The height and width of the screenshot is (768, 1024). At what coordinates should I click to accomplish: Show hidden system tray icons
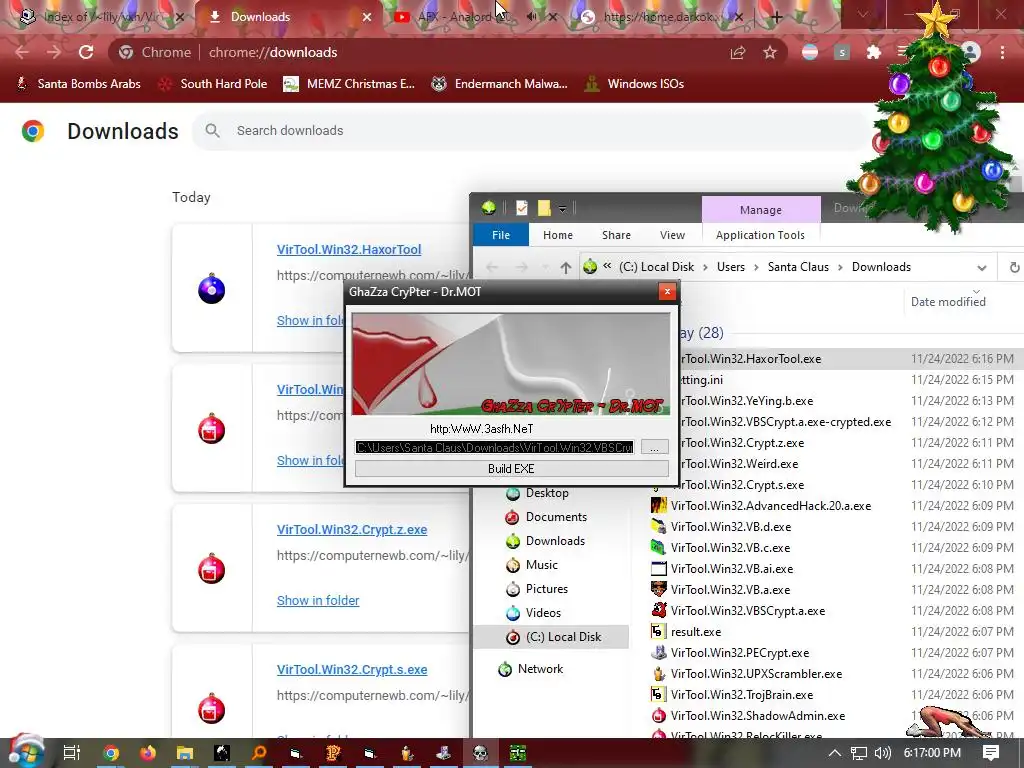pos(834,753)
